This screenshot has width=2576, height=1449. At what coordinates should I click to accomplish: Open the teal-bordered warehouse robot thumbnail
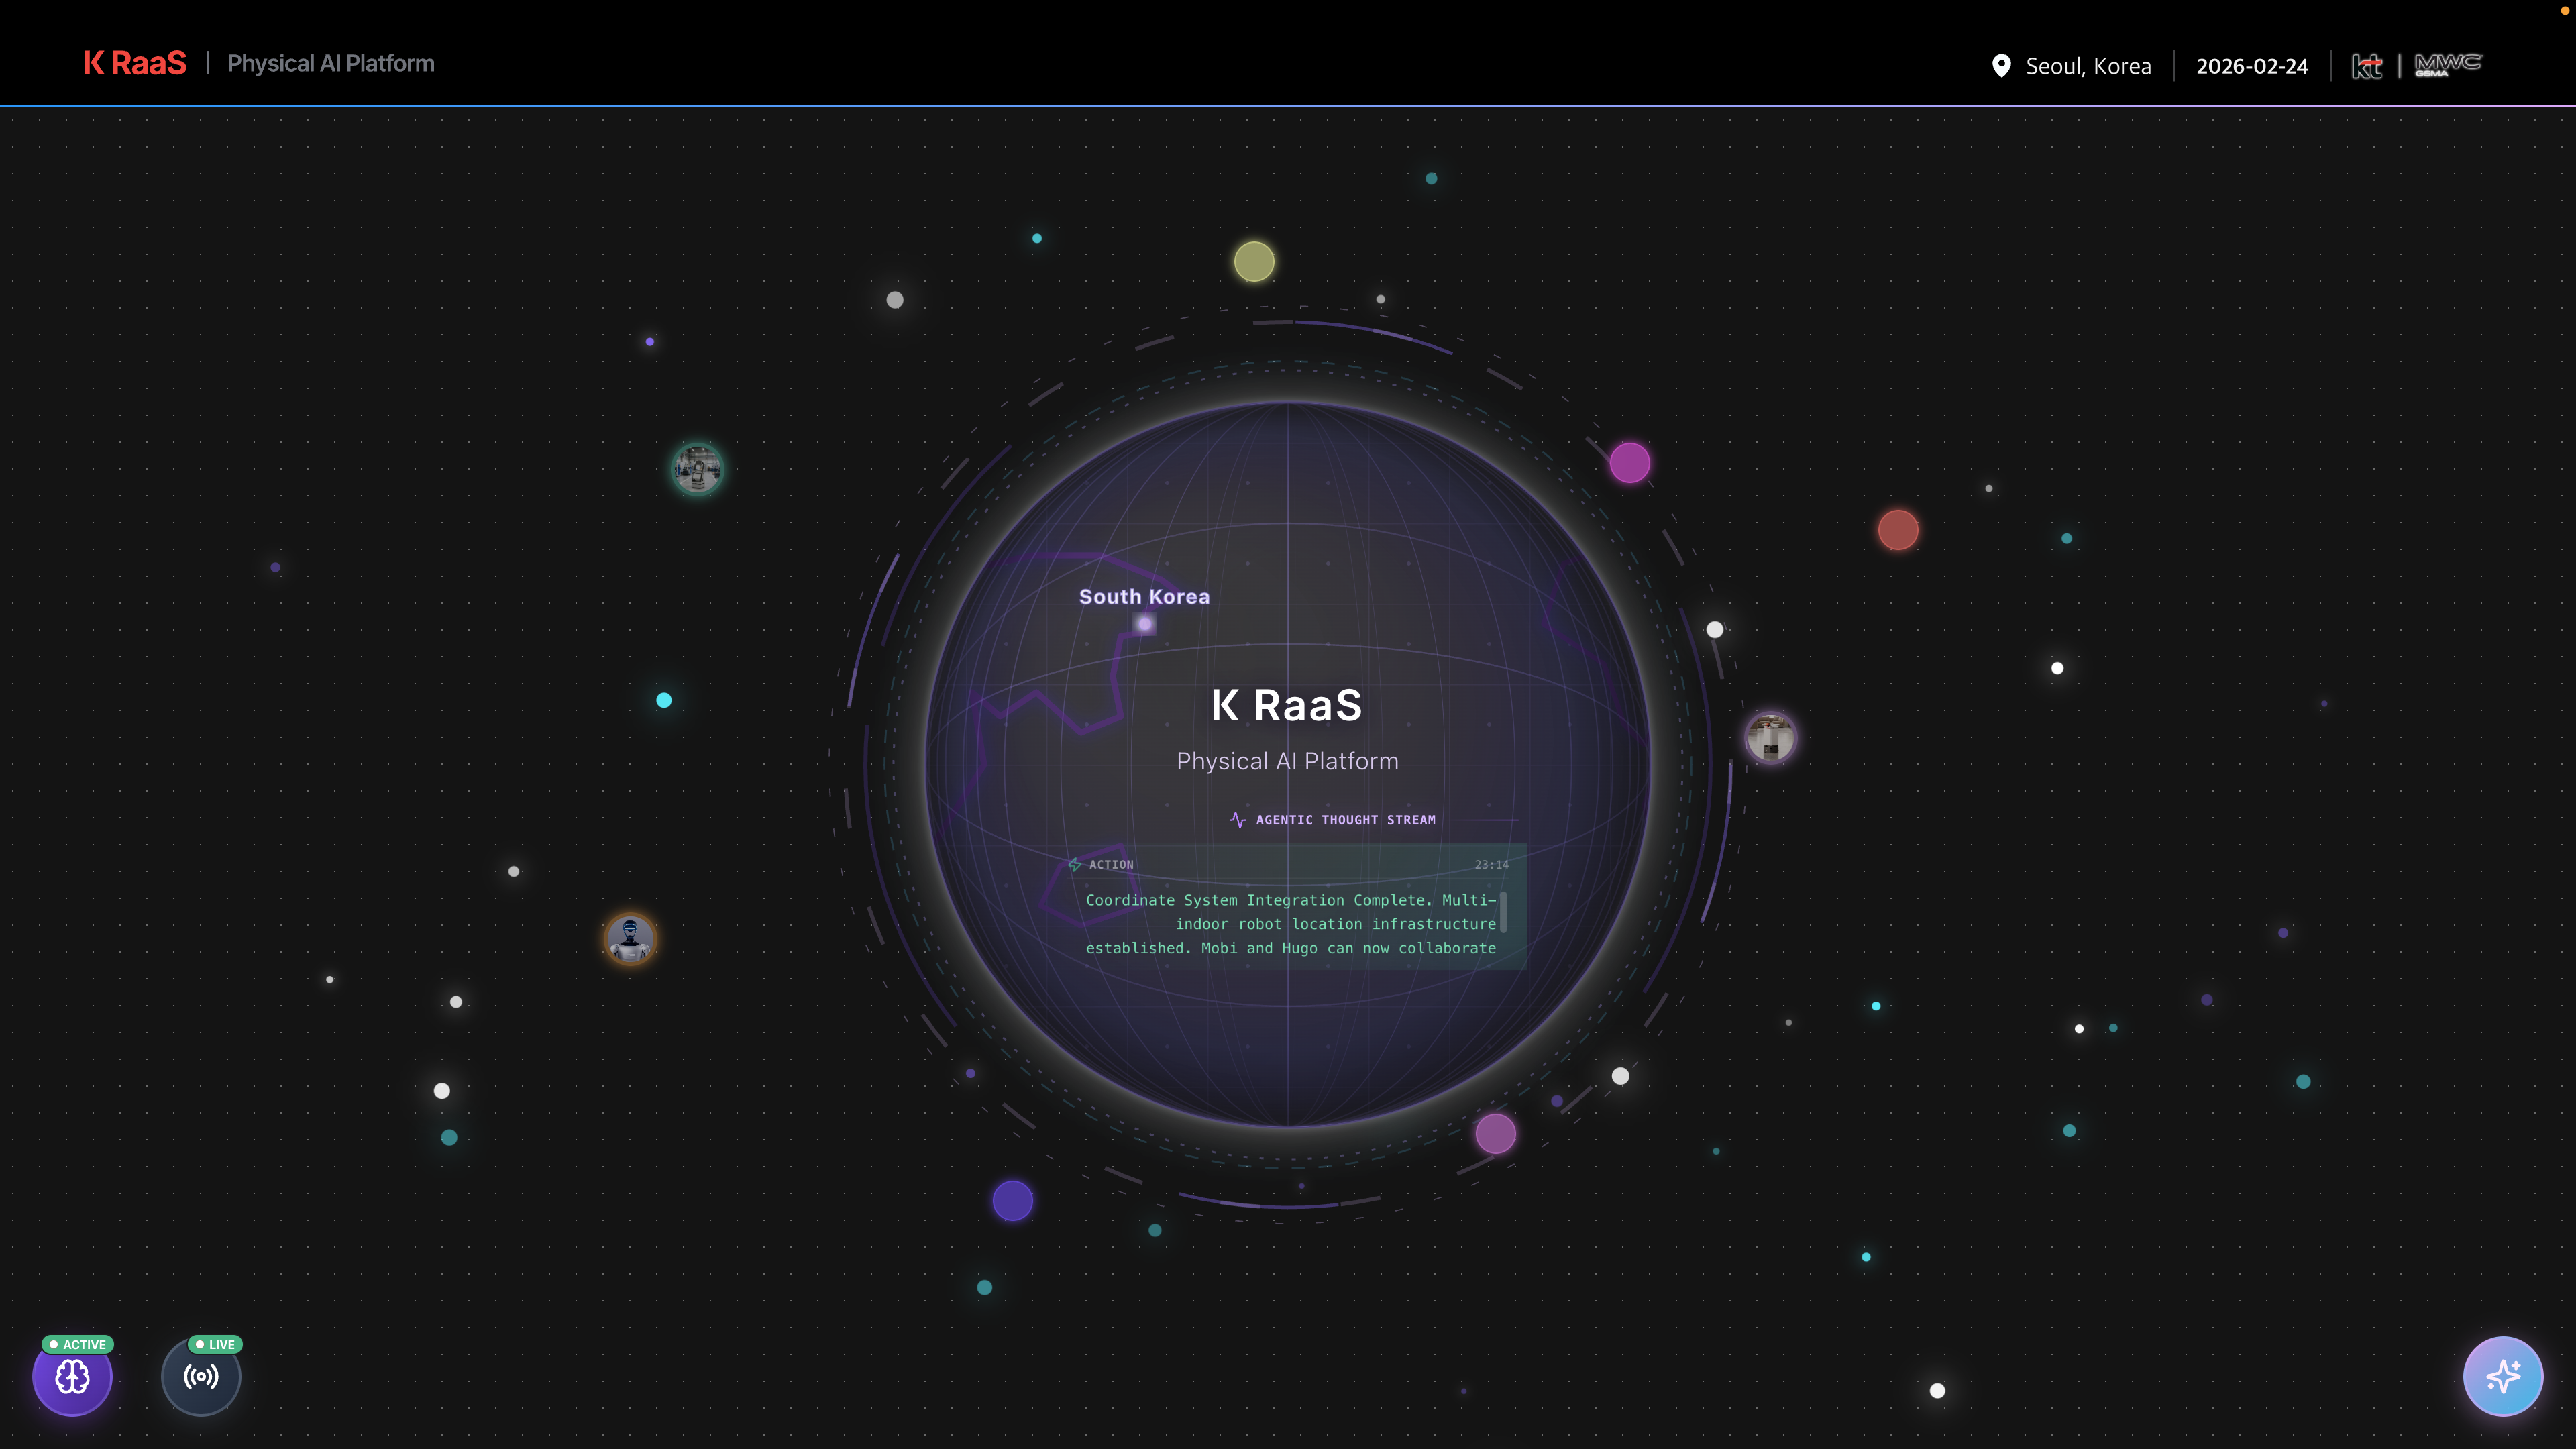tap(697, 468)
